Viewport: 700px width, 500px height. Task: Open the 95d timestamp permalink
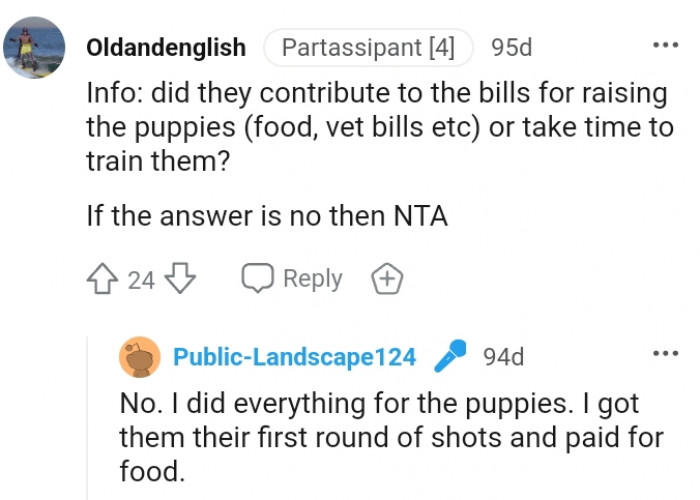click(512, 47)
